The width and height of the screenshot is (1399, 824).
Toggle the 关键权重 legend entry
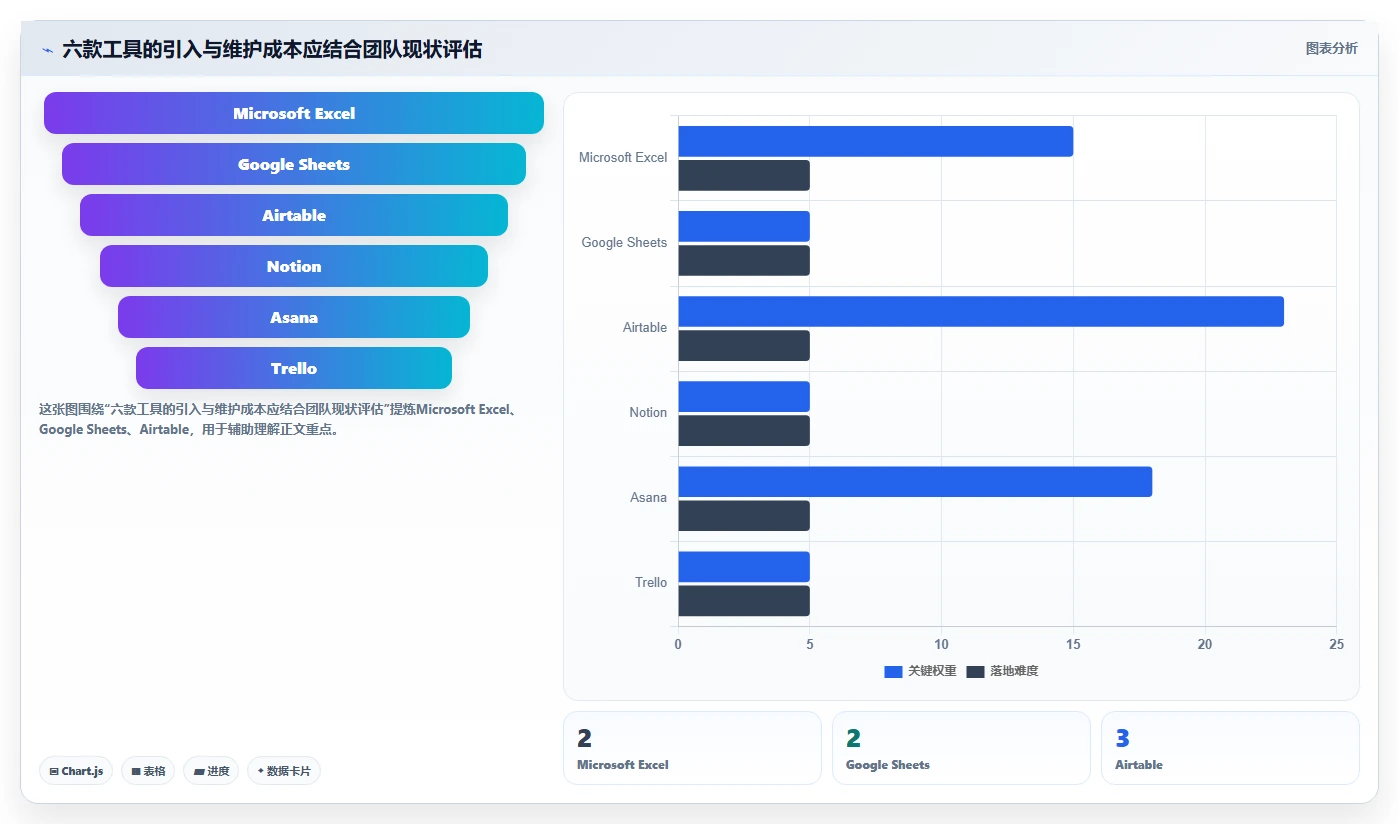pos(920,671)
